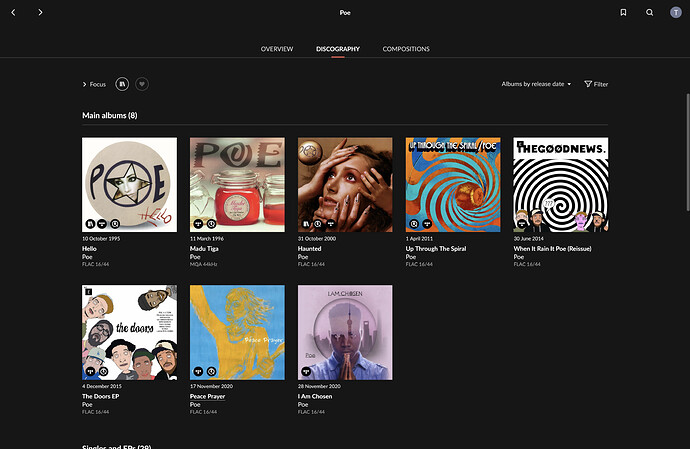Expand the Focus options
This screenshot has height=449, width=690.
pyautogui.click(x=94, y=84)
